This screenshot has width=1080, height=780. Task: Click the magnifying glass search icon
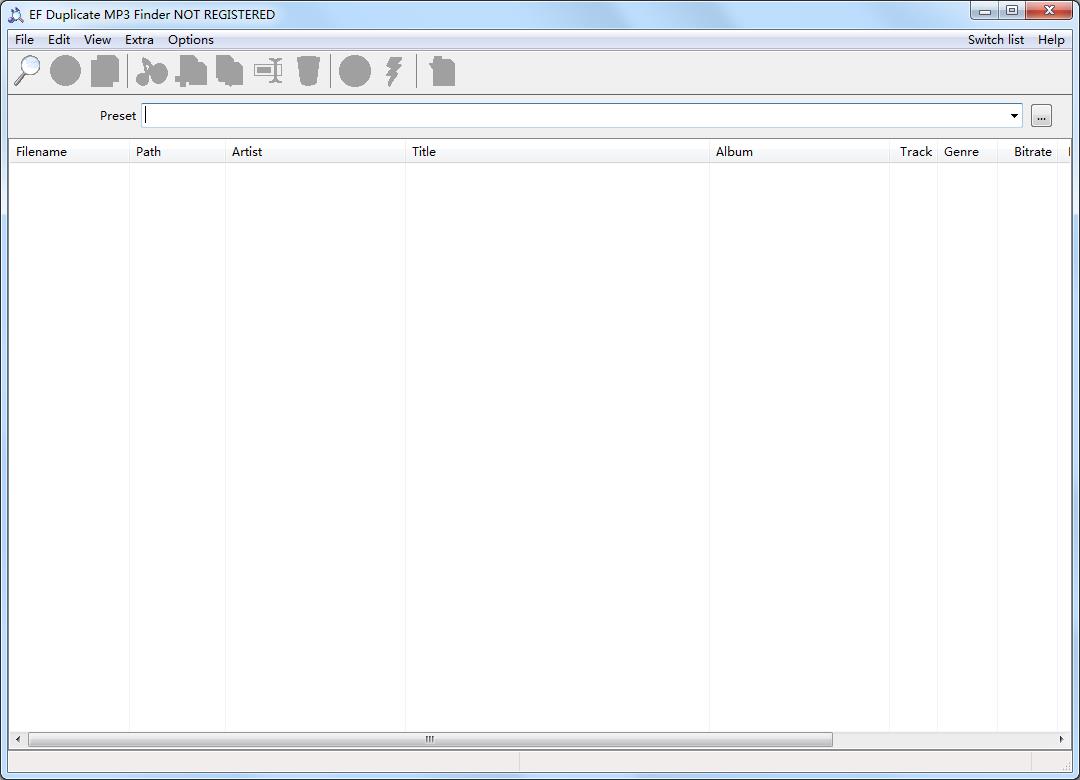[27, 71]
